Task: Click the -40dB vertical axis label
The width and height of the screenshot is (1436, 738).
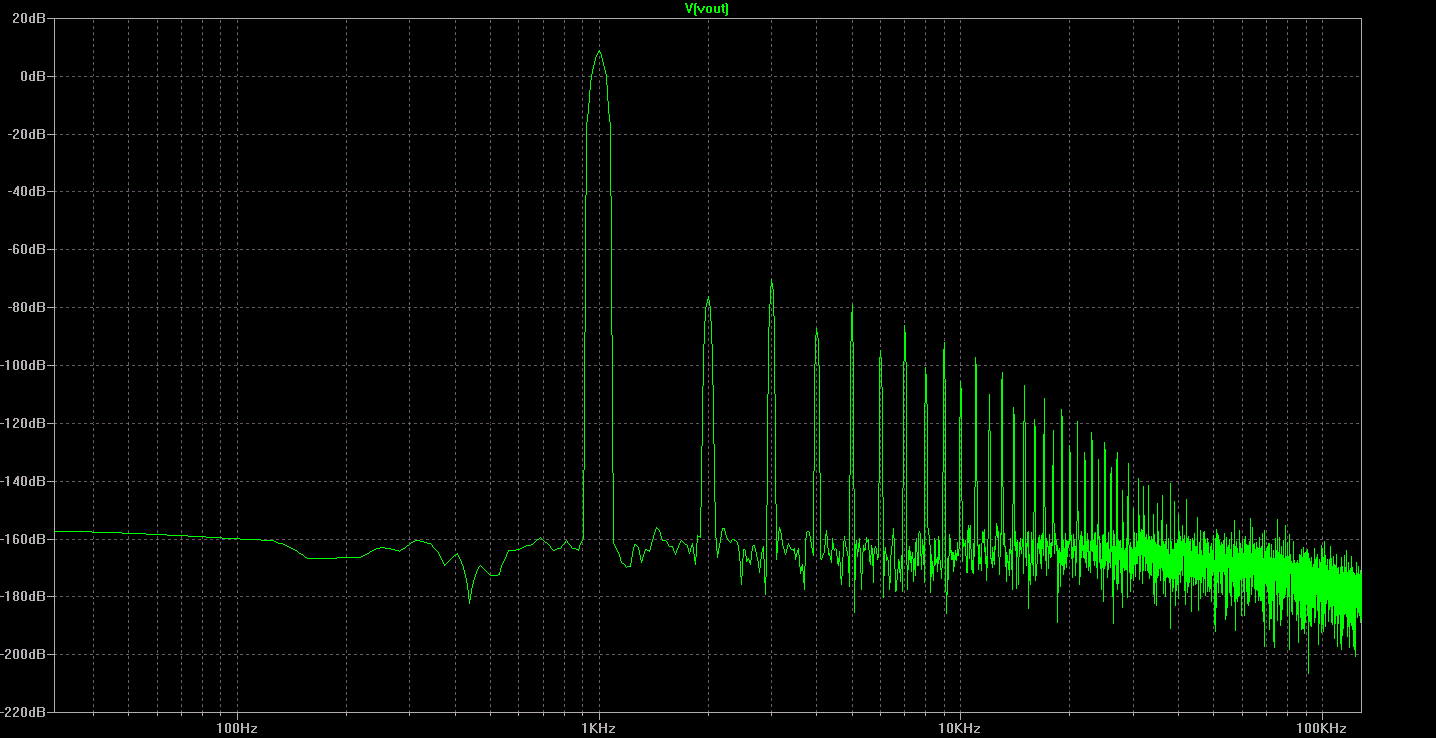Action: (x=29, y=192)
